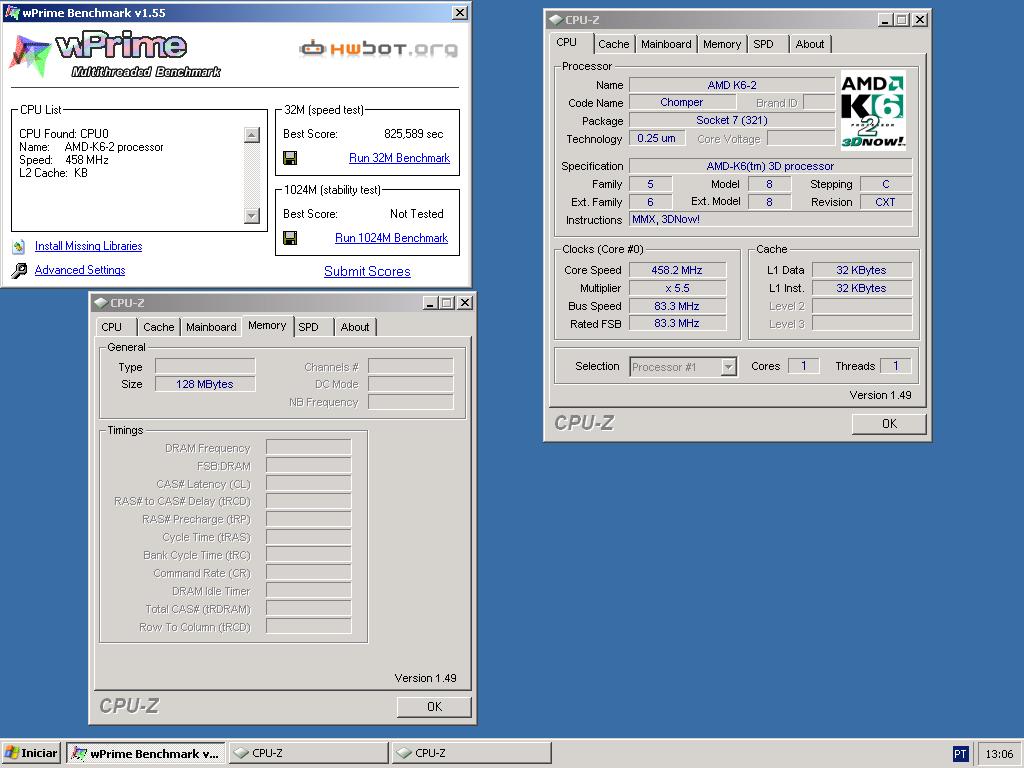
Task: Switch to About tab in right CPU-Z window
Action: click(x=809, y=44)
